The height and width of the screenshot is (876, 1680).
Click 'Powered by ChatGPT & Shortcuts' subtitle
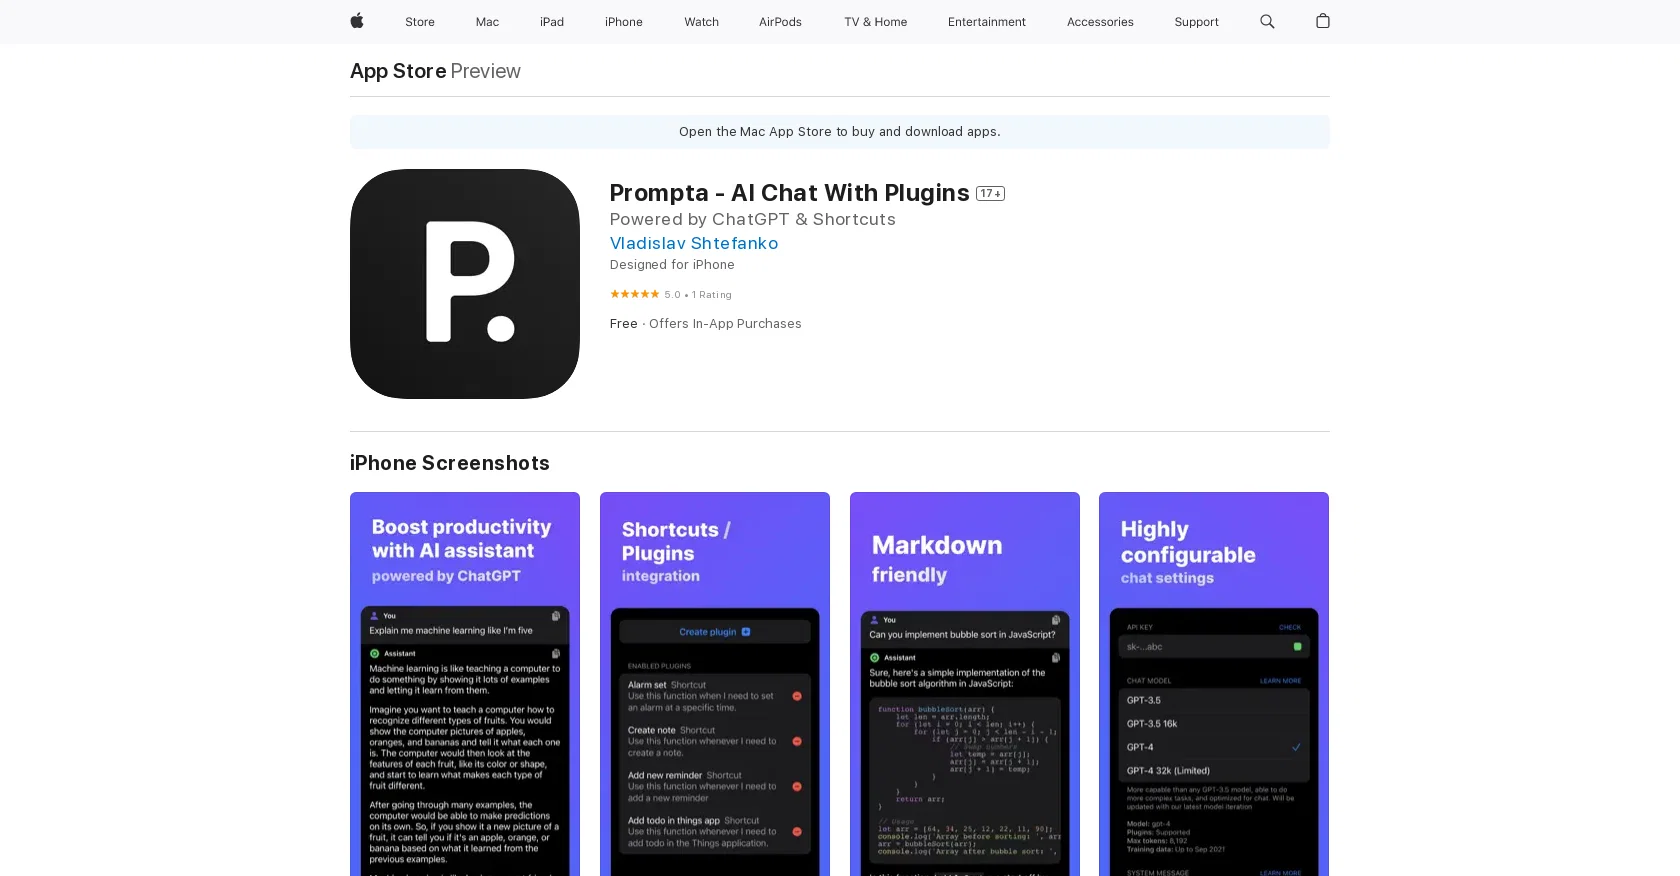pyautogui.click(x=753, y=219)
